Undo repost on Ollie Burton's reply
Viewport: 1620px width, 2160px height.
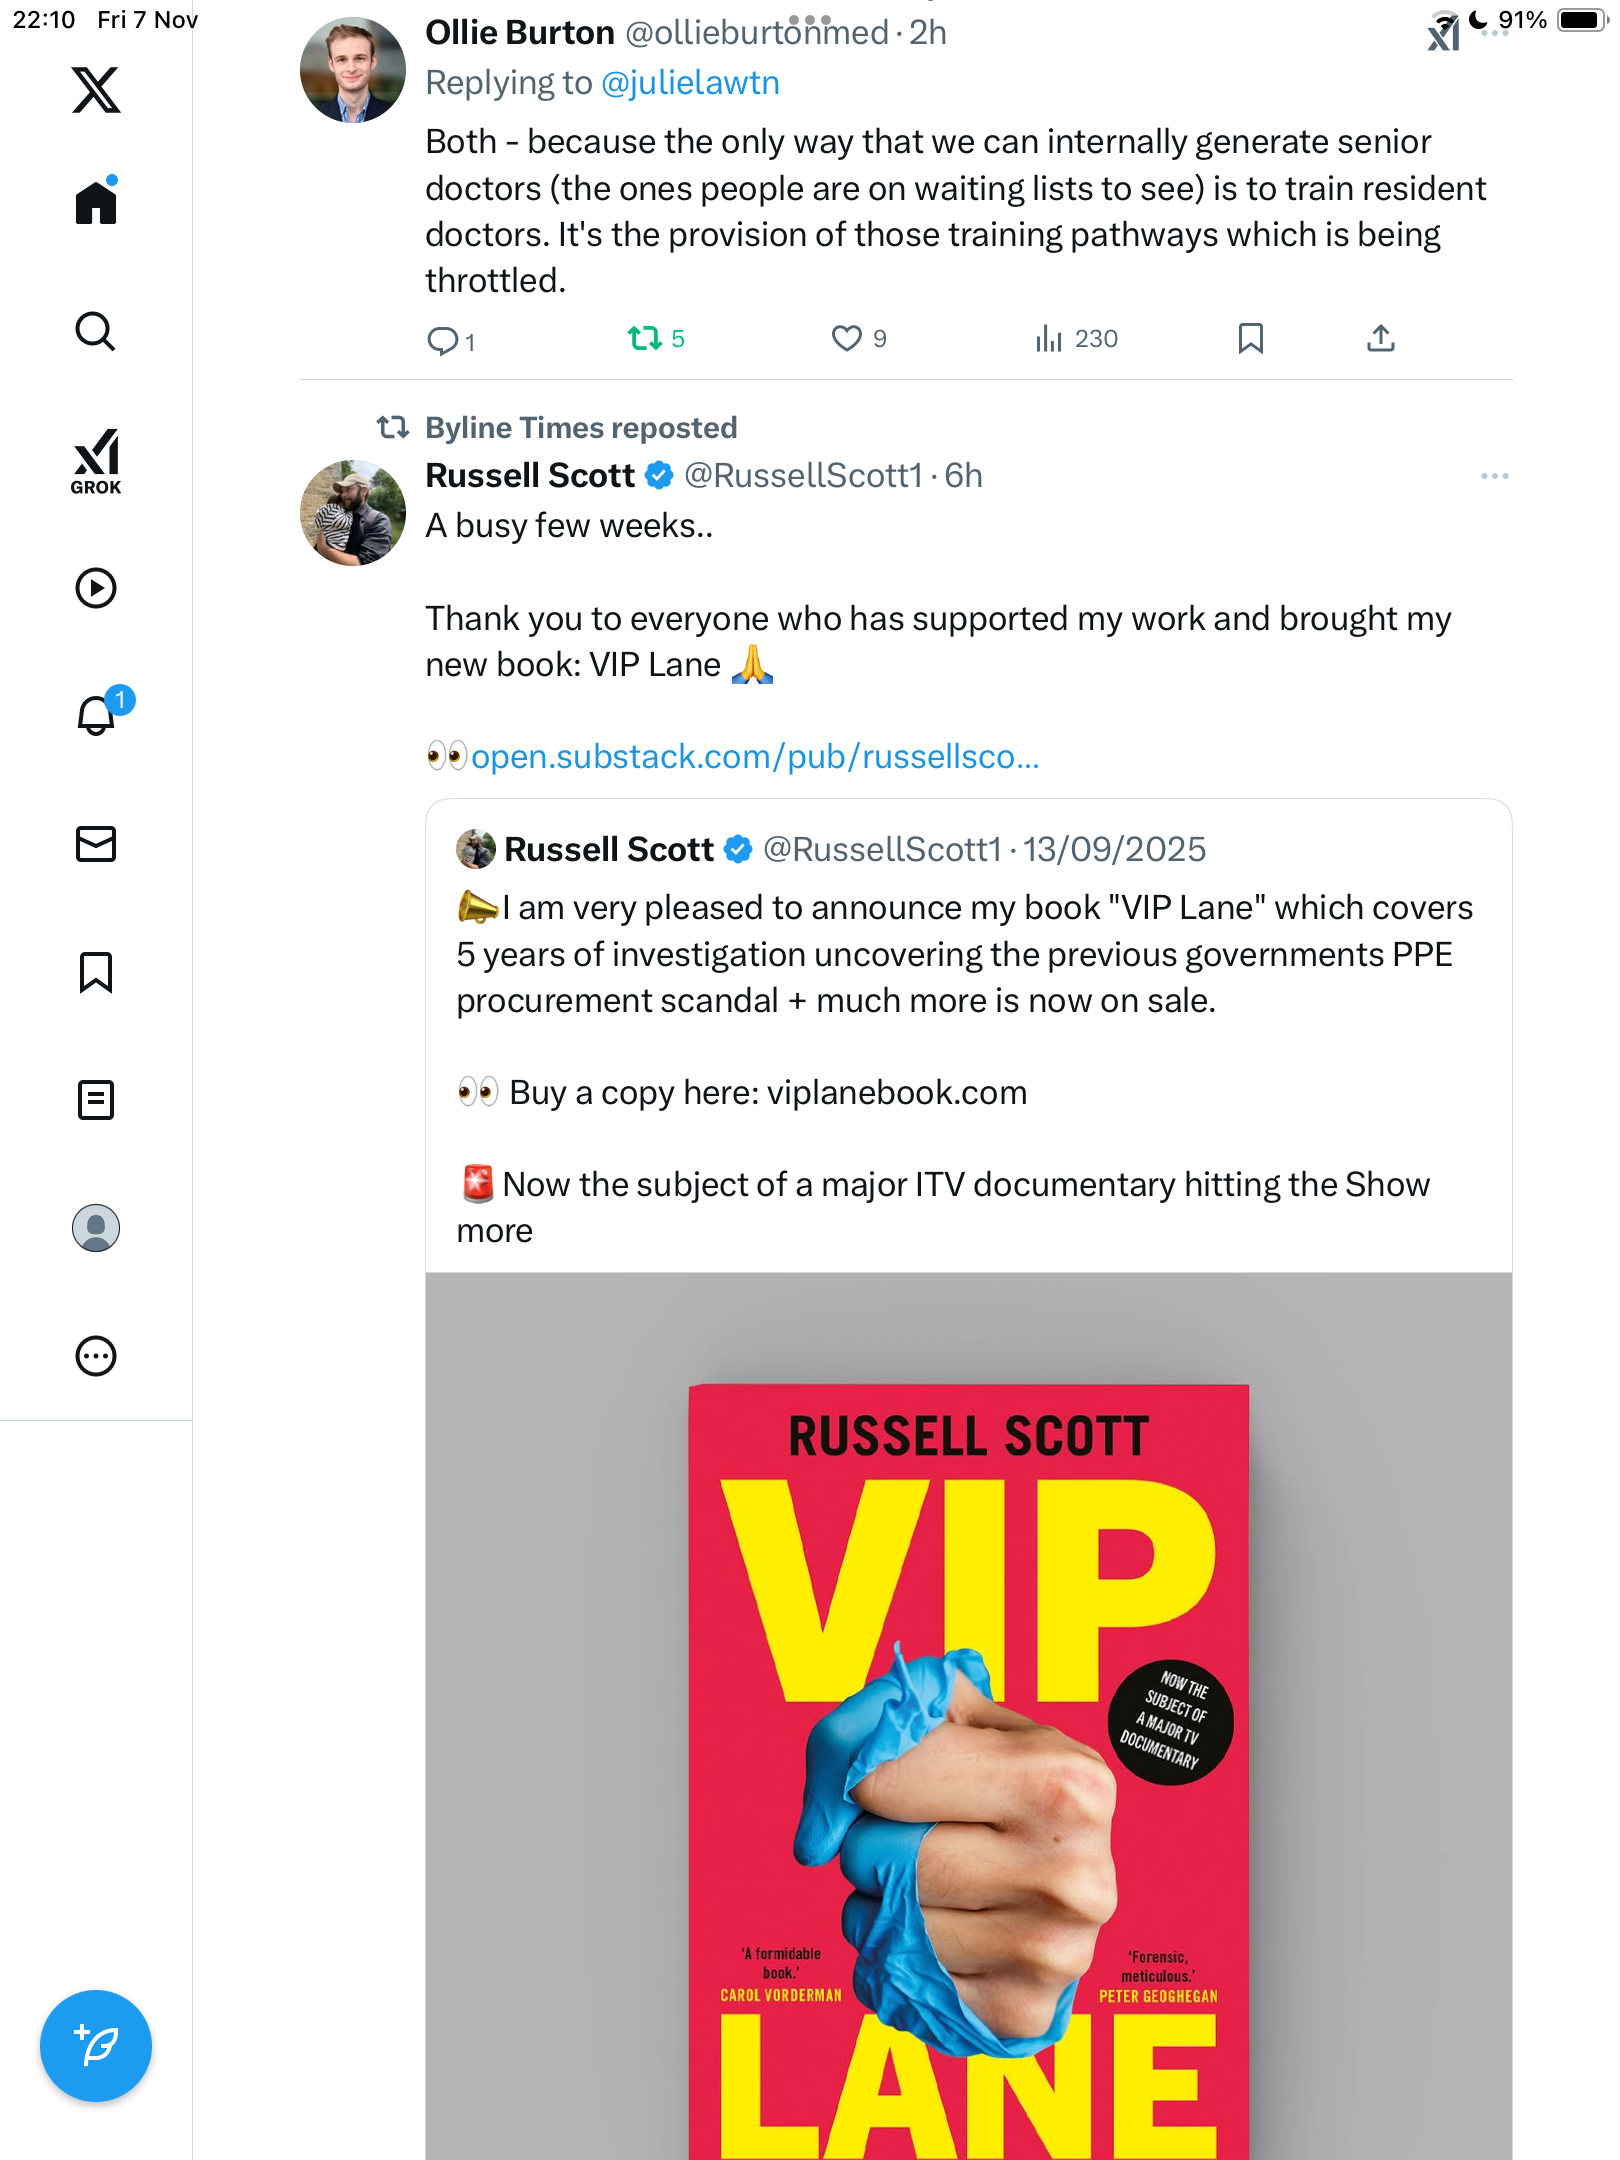point(645,339)
